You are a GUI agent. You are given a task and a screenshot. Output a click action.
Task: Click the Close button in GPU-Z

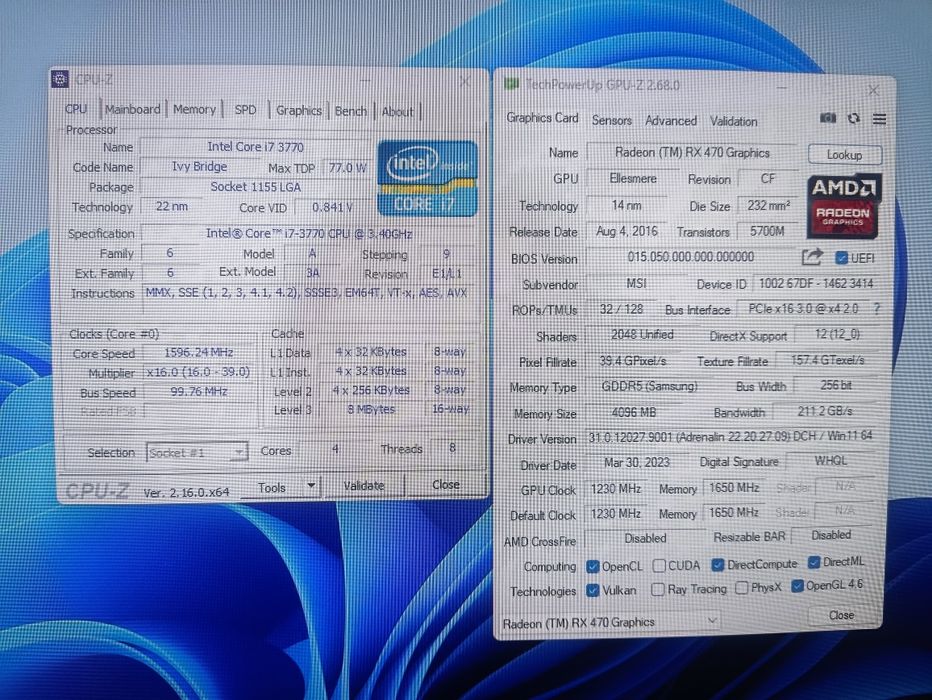[x=841, y=615]
